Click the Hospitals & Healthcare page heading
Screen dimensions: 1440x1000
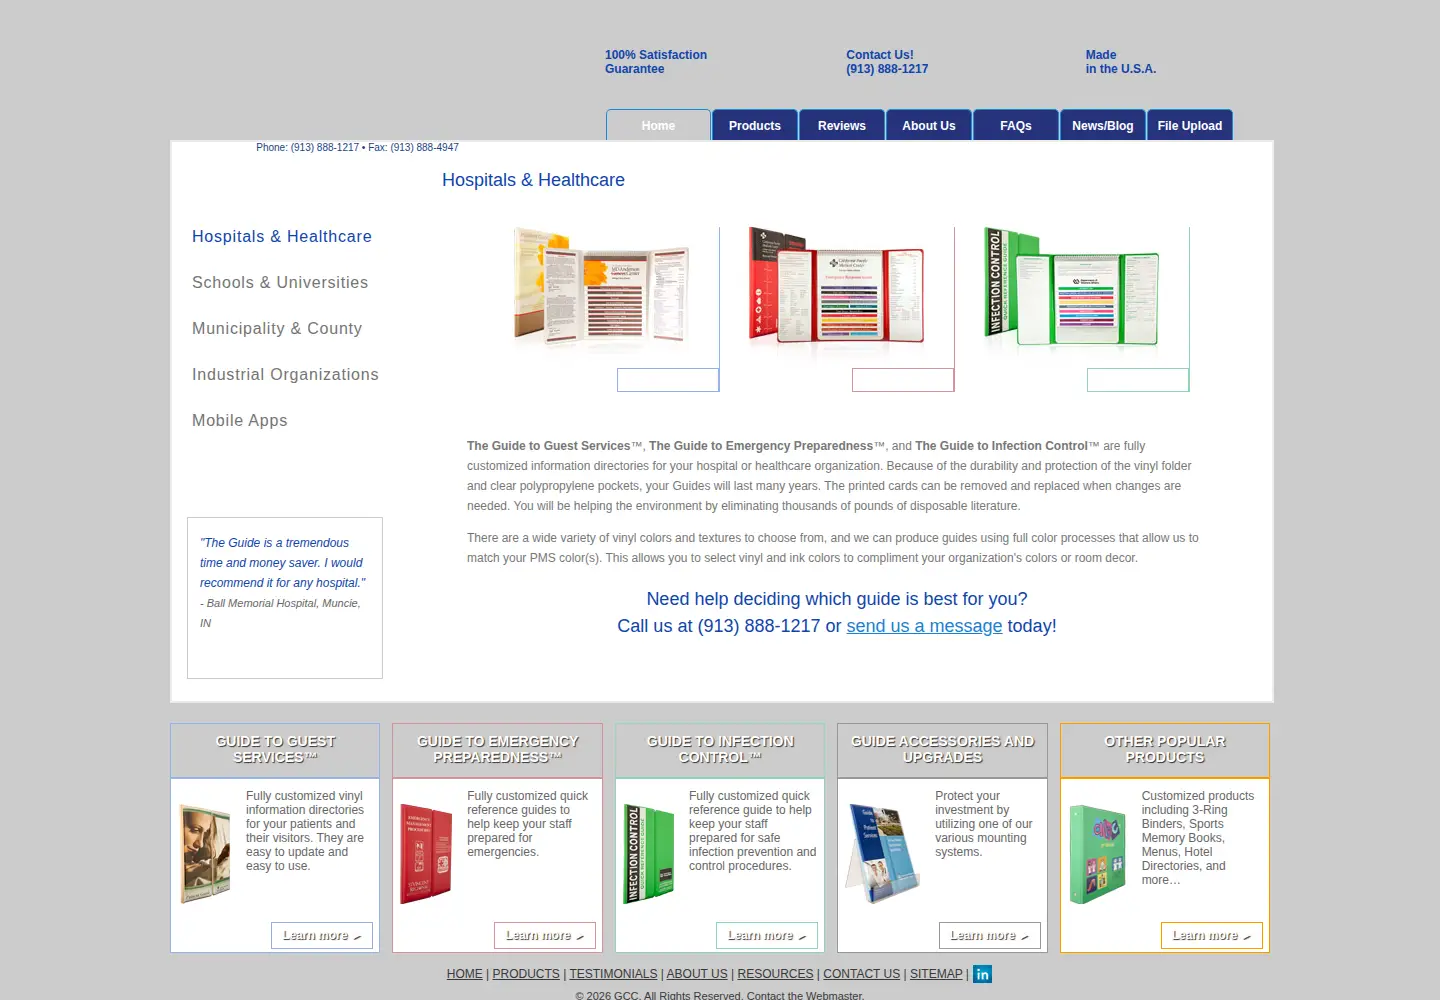tap(533, 180)
